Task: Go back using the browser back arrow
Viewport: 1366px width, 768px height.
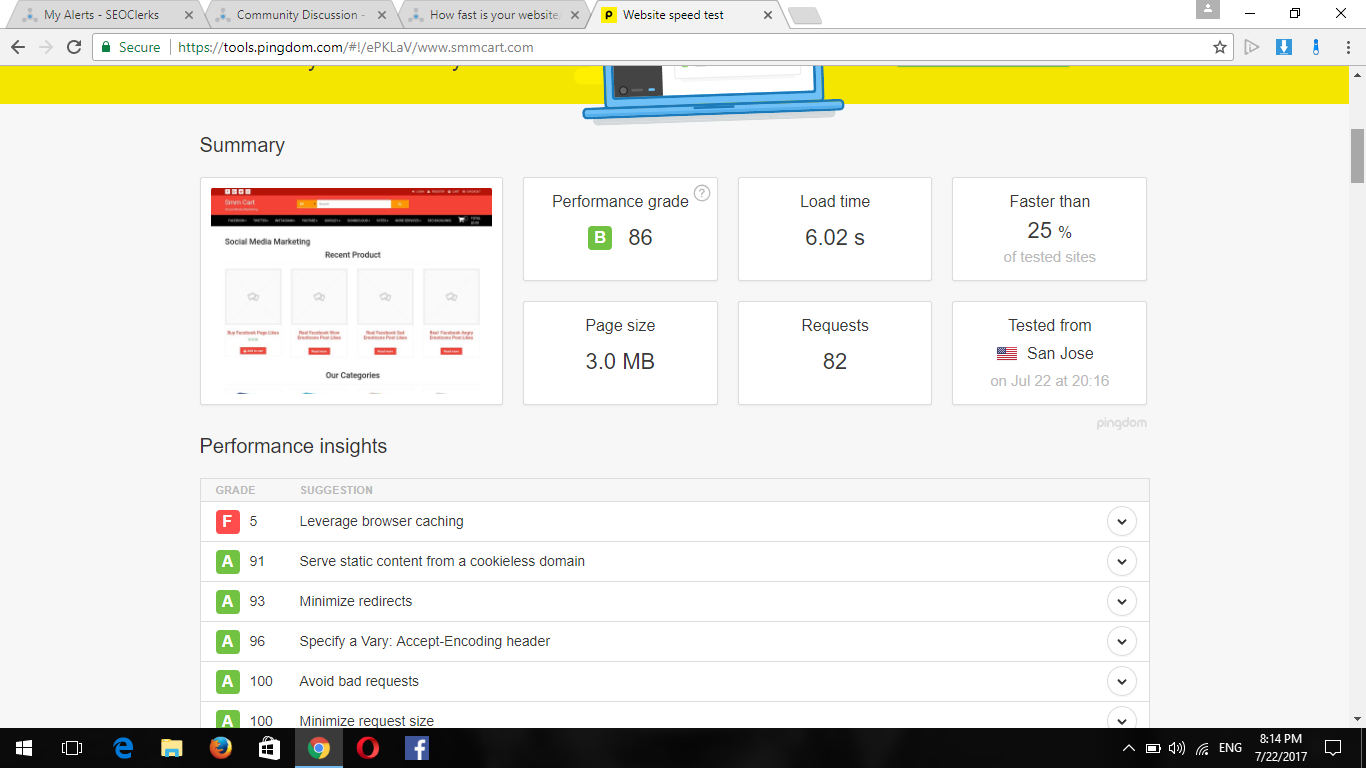Action: 17,47
